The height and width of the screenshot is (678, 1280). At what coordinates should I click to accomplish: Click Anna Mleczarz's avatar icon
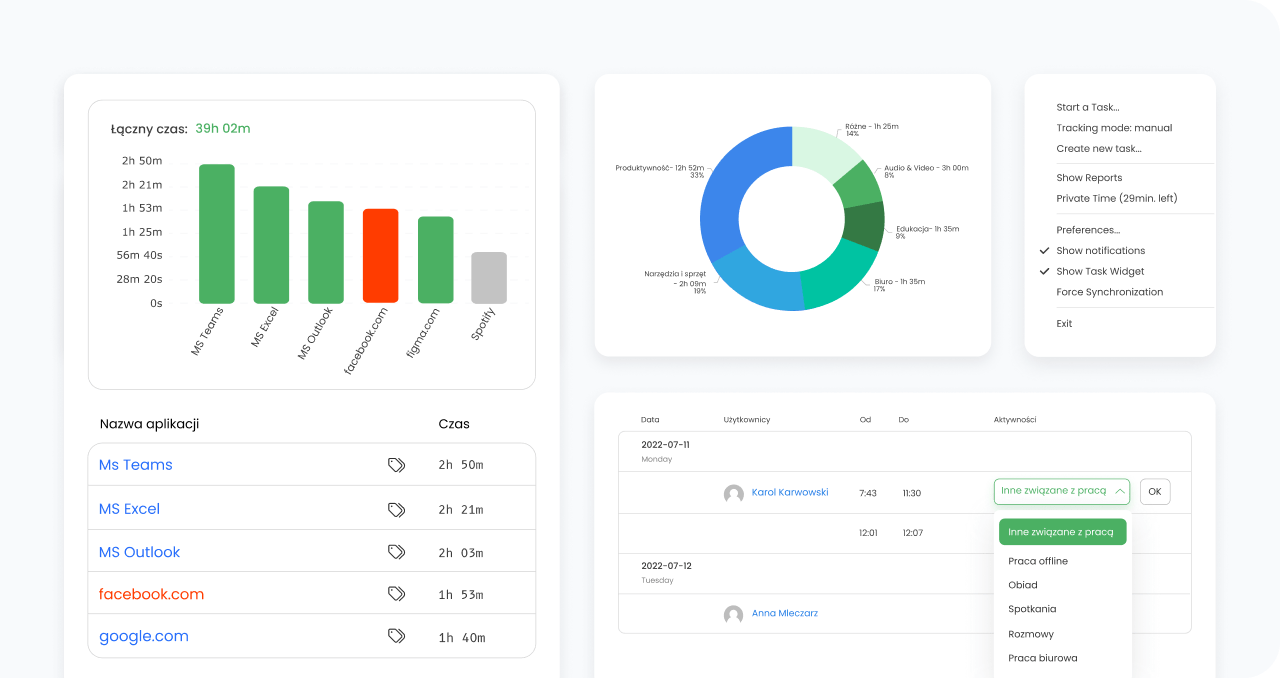click(x=733, y=614)
